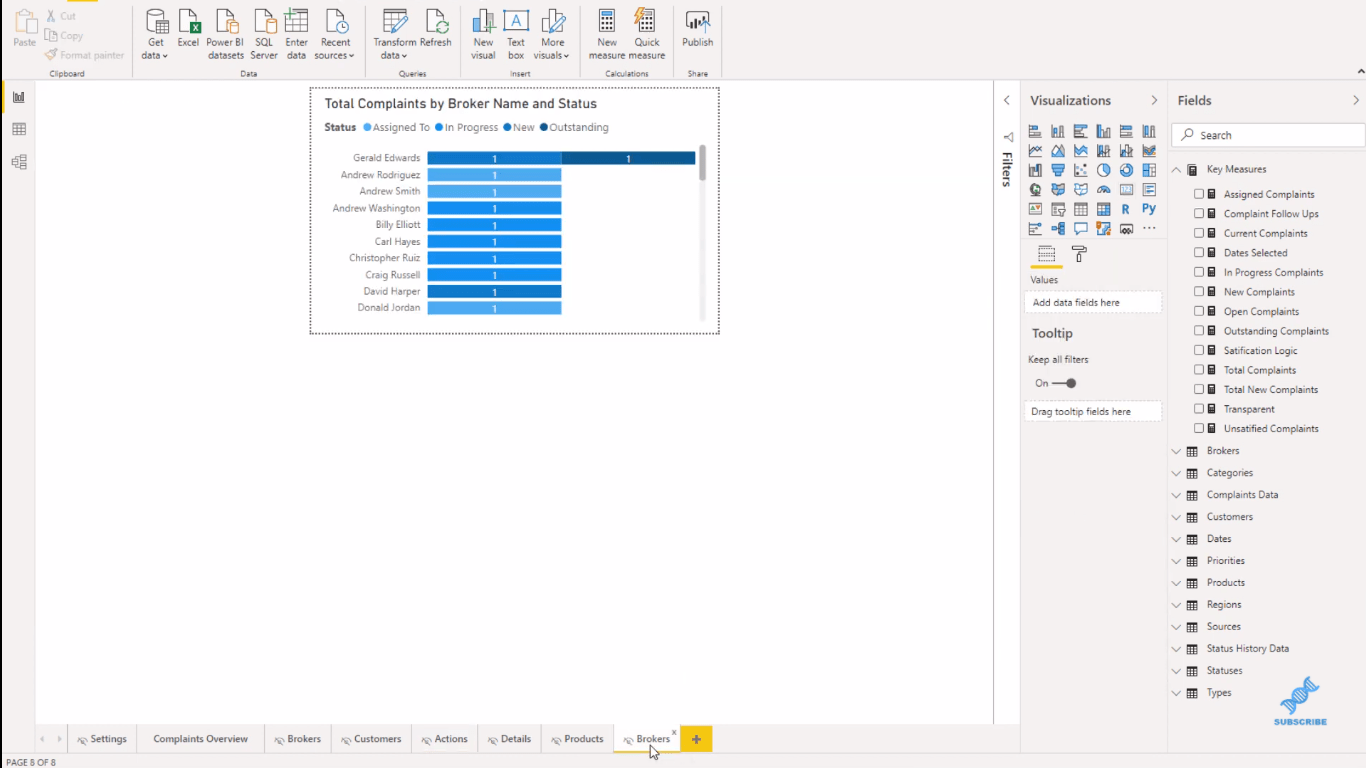
Task: Expand the Complaints Data table
Action: click(1177, 495)
